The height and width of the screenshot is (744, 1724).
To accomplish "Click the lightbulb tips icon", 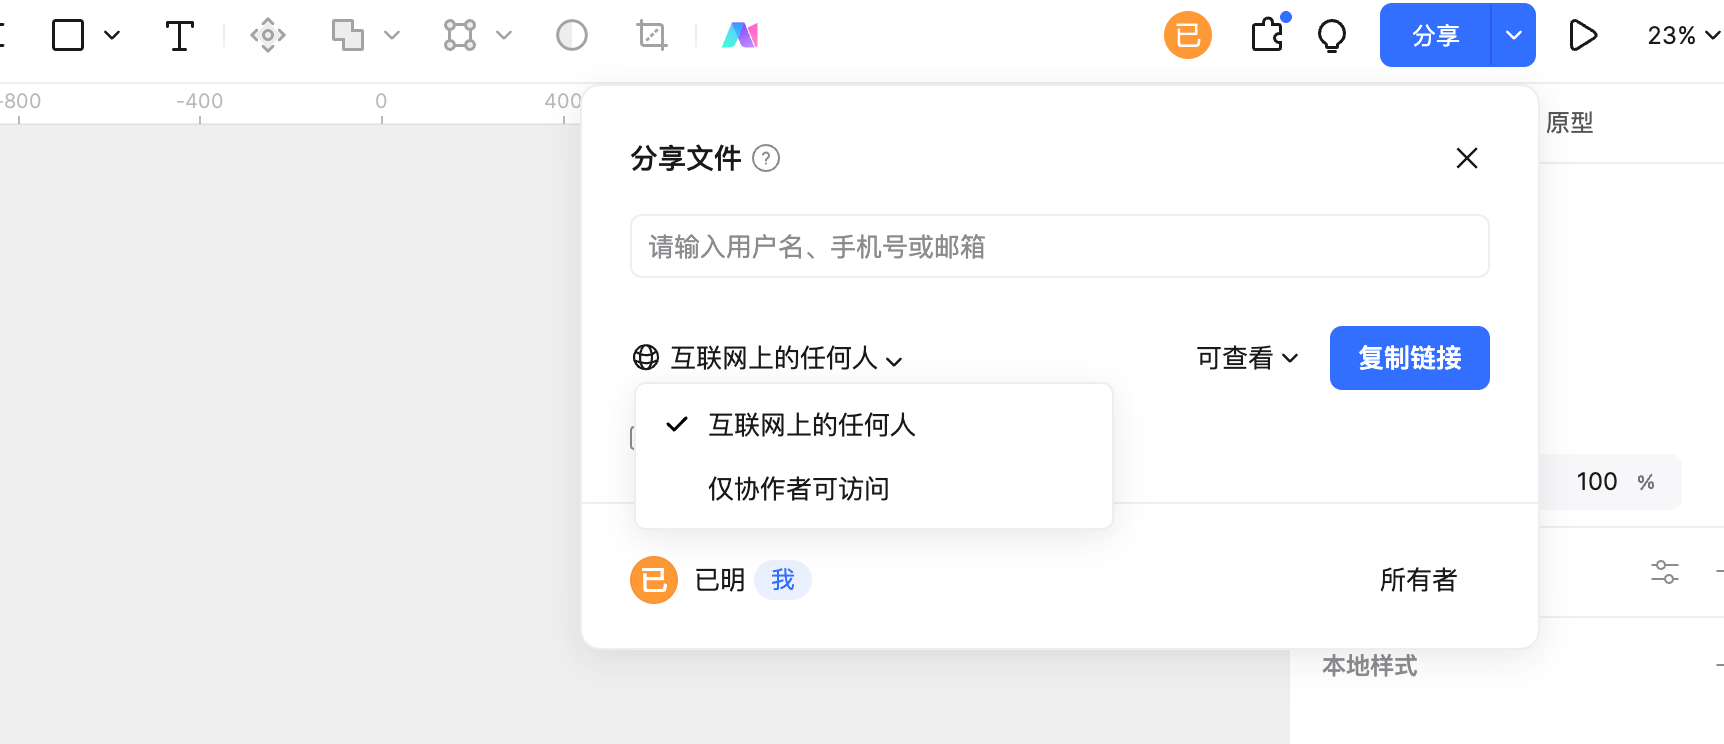I will 1332,36.
